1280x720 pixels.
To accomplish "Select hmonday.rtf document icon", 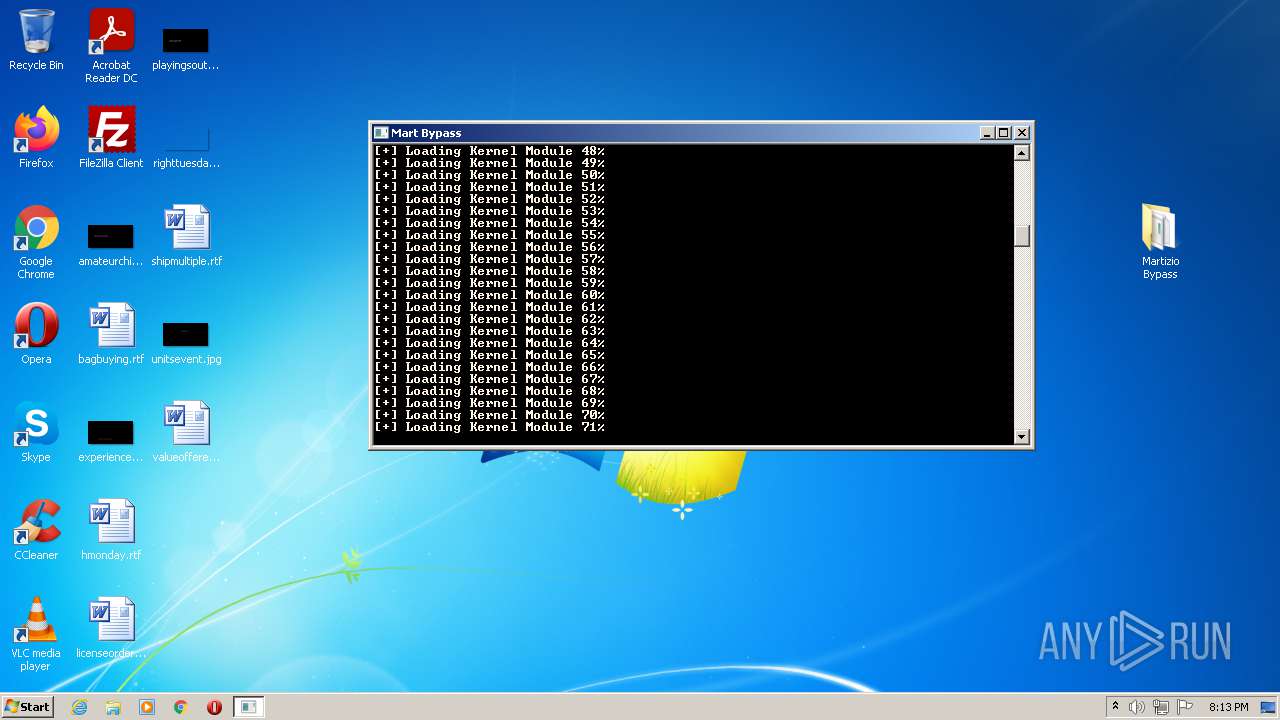I will pyautogui.click(x=111, y=530).
